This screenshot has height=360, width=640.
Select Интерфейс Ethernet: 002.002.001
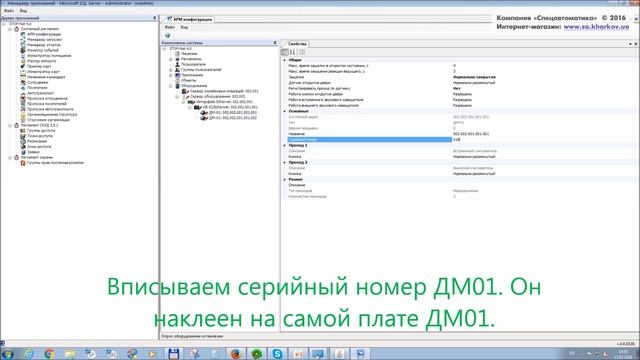pyautogui.click(x=224, y=102)
